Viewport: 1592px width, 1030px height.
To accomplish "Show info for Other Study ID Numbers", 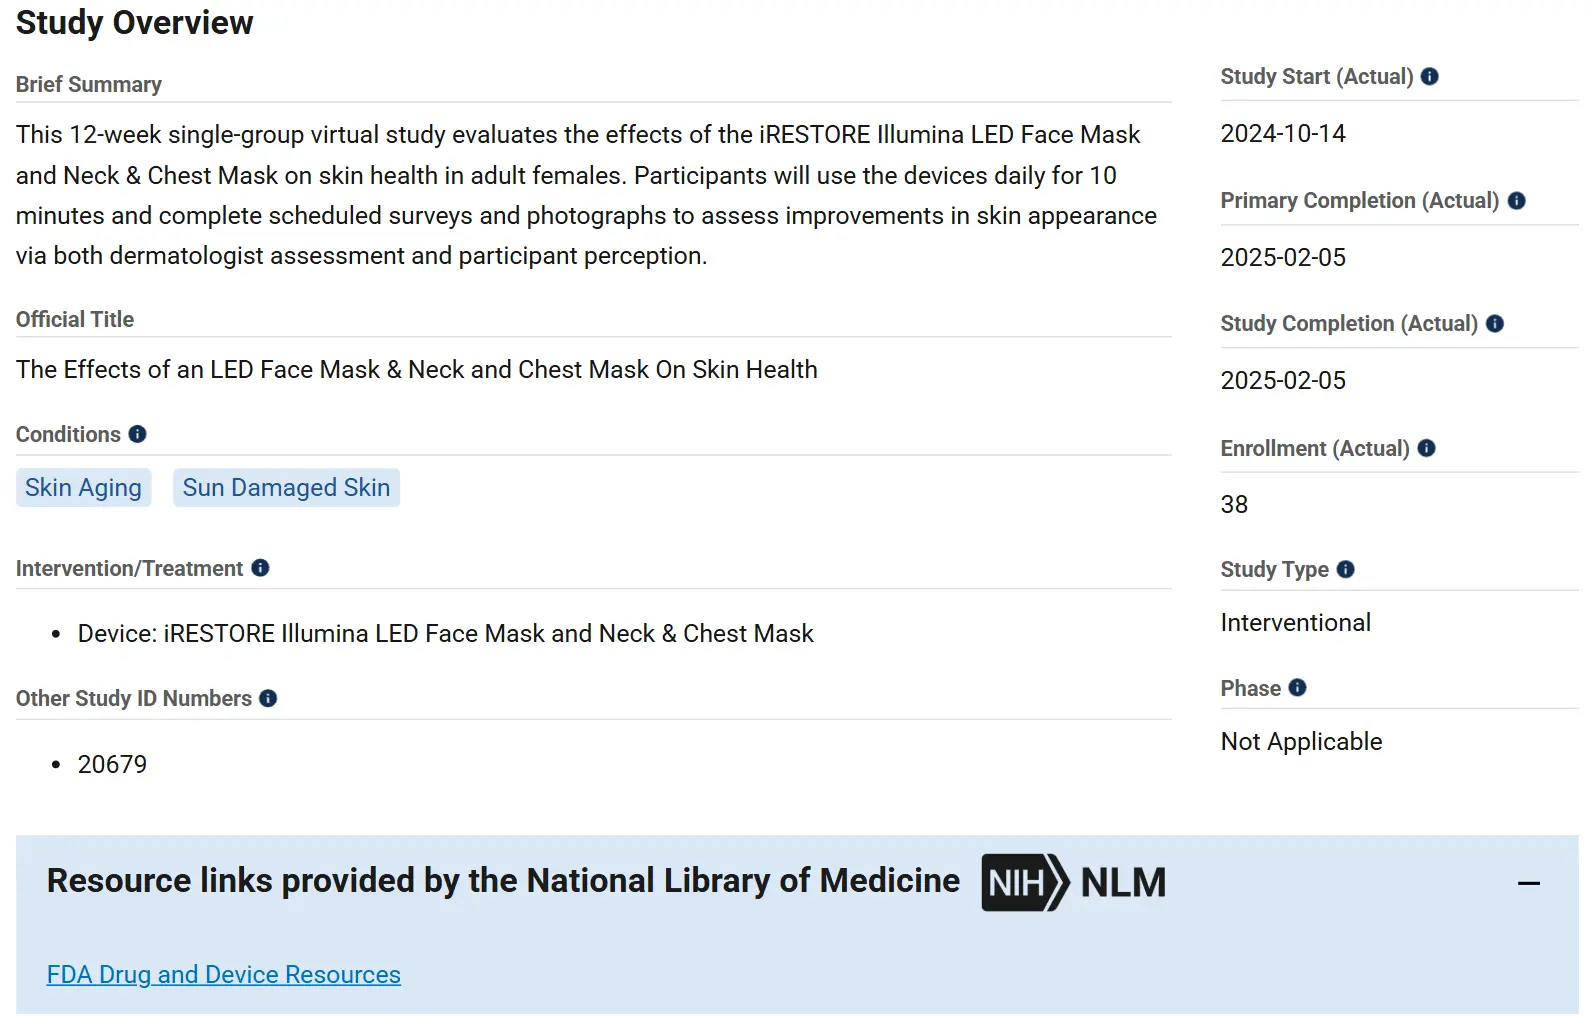I will 268,698.
